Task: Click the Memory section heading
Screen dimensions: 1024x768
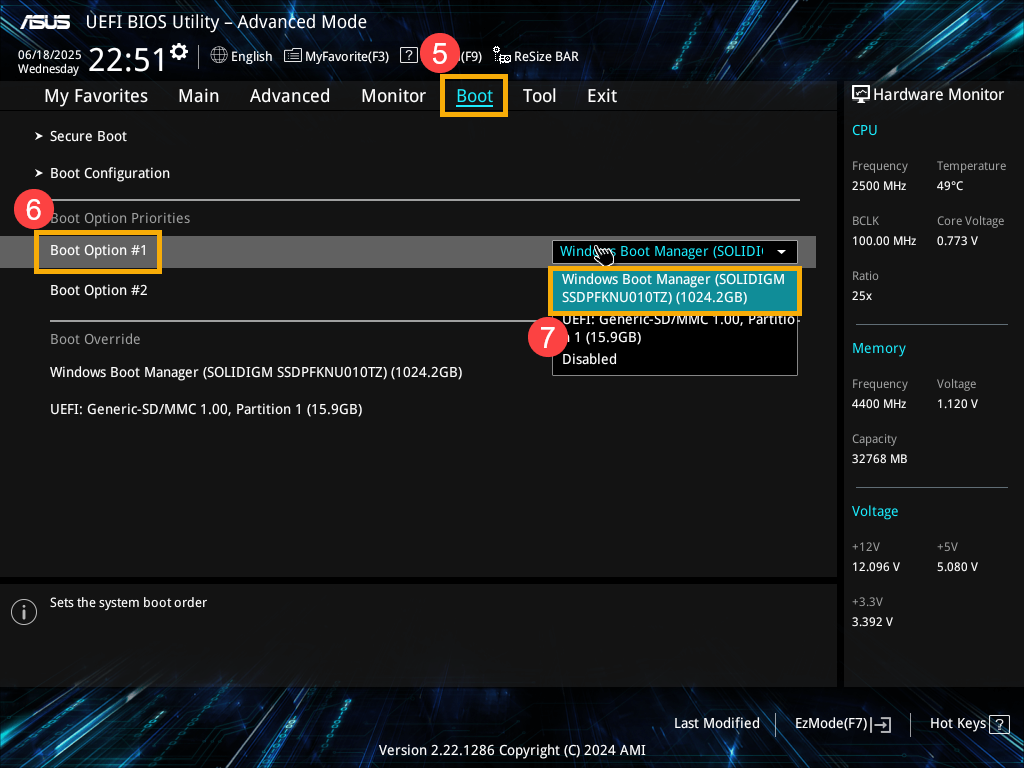Action: click(879, 349)
